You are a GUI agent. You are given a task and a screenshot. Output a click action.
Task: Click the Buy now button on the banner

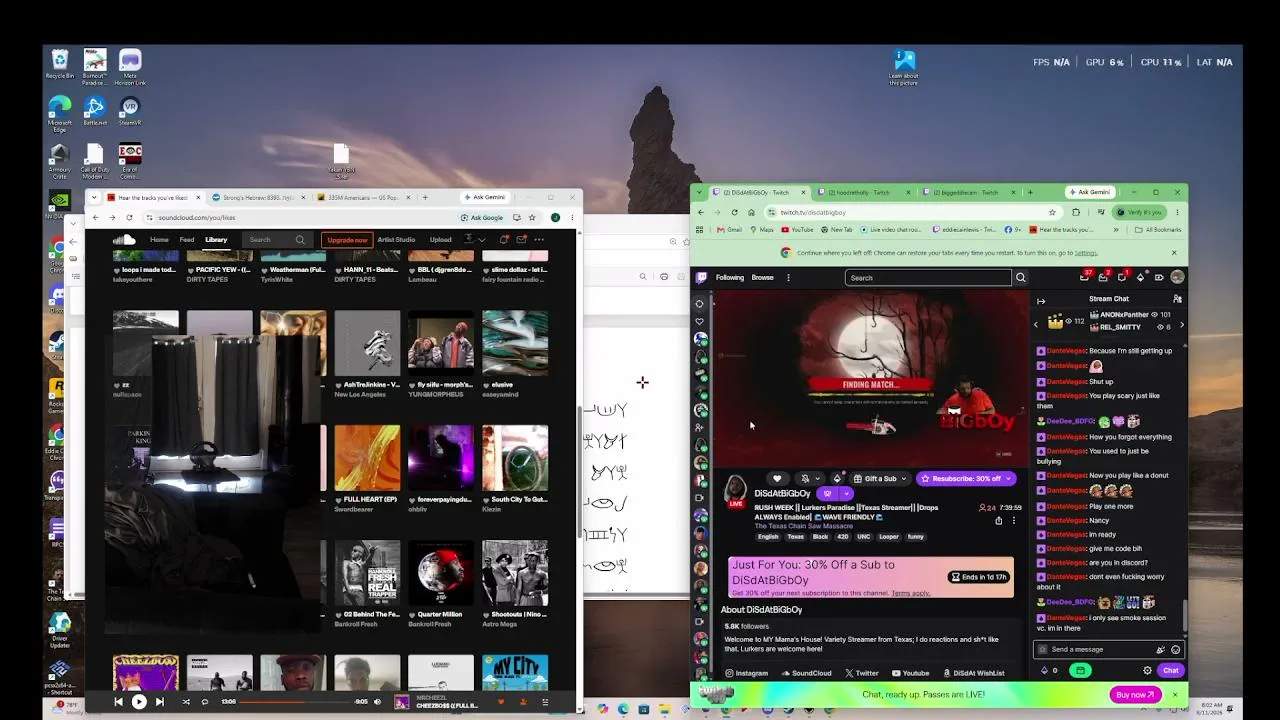1135,694
